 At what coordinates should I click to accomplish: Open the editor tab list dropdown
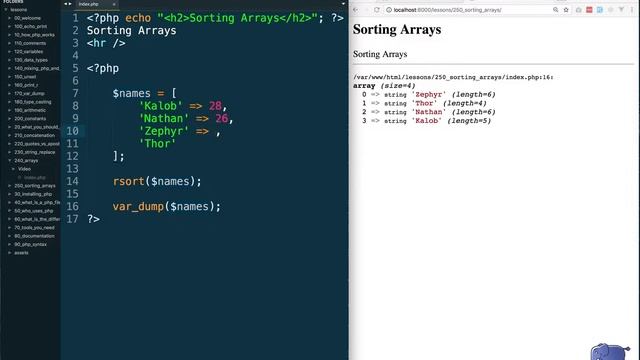point(343,4)
